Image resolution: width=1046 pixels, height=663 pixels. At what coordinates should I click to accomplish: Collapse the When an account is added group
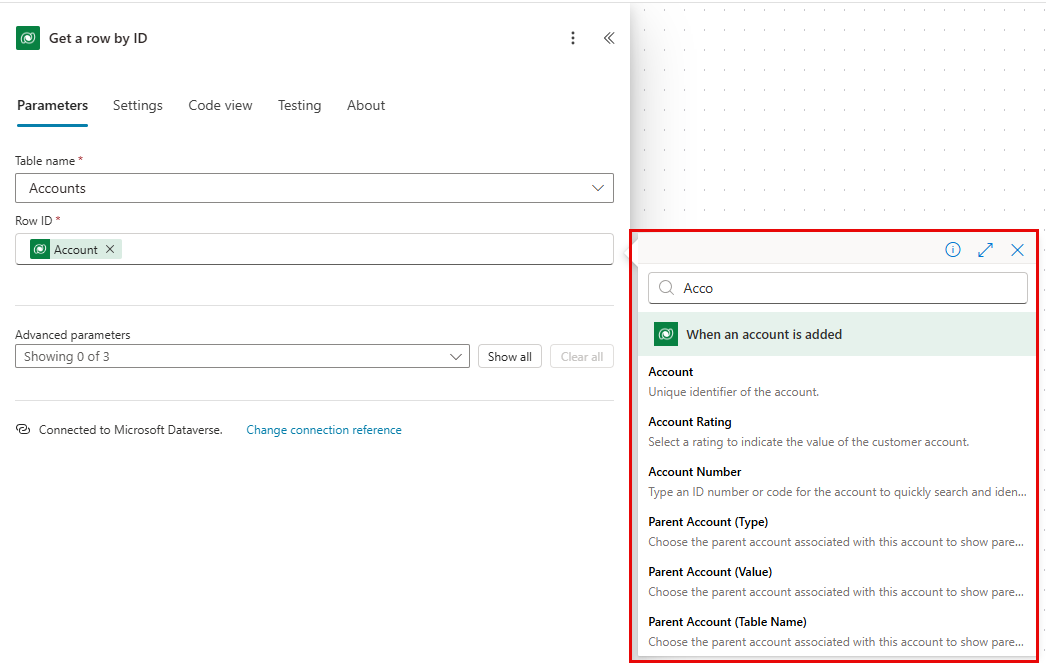click(837, 334)
